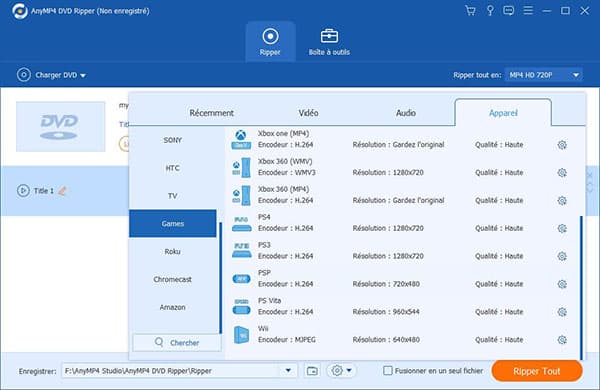Open settings gear for PS4 profile
Image resolution: width=600 pixels, height=390 pixels.
pos(562,228)
